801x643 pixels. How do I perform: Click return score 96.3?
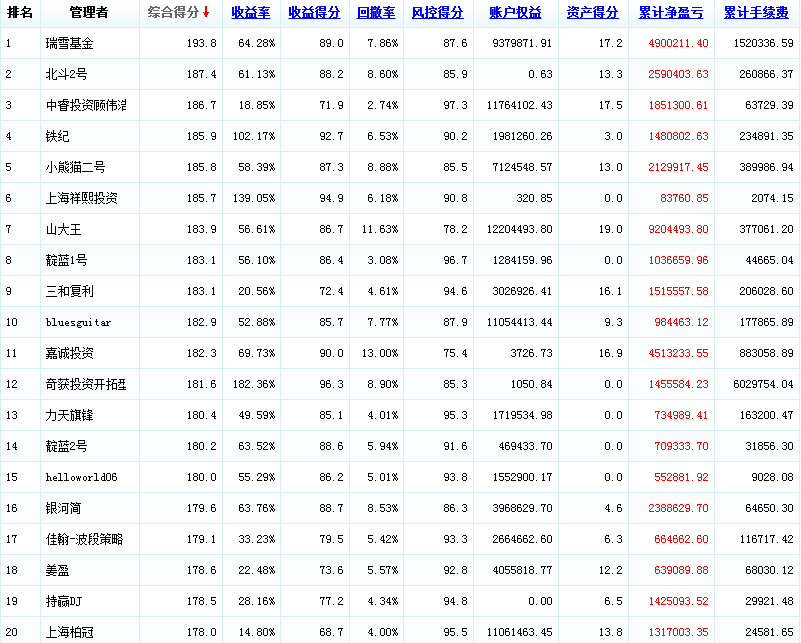point(331,384)
